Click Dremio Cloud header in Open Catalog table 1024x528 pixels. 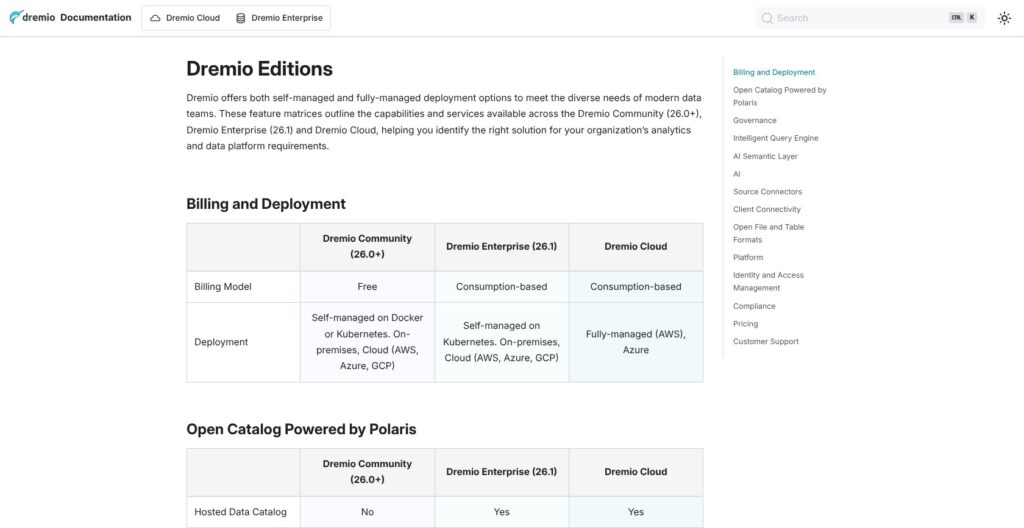pyautogui.click(x=635, y=472)
